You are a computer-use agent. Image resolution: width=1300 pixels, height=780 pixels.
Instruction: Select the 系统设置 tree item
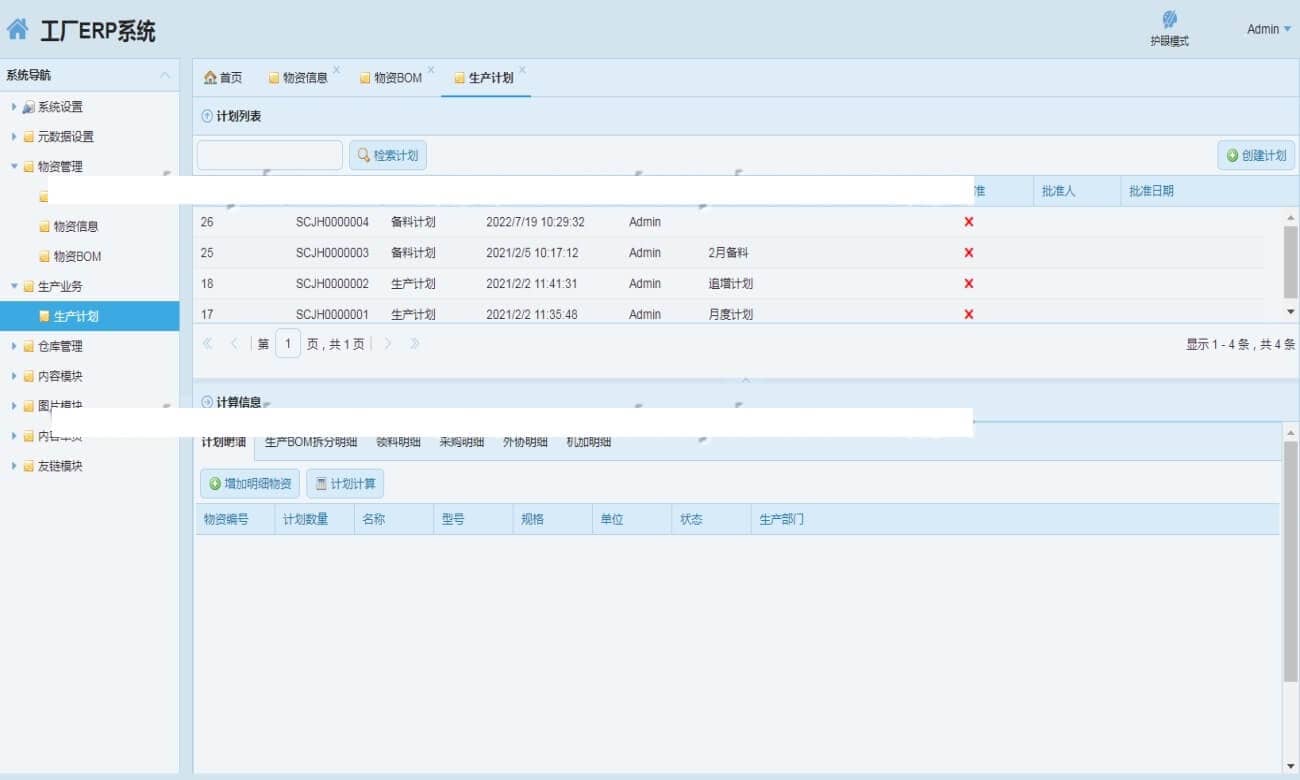(x=60, y=106)
